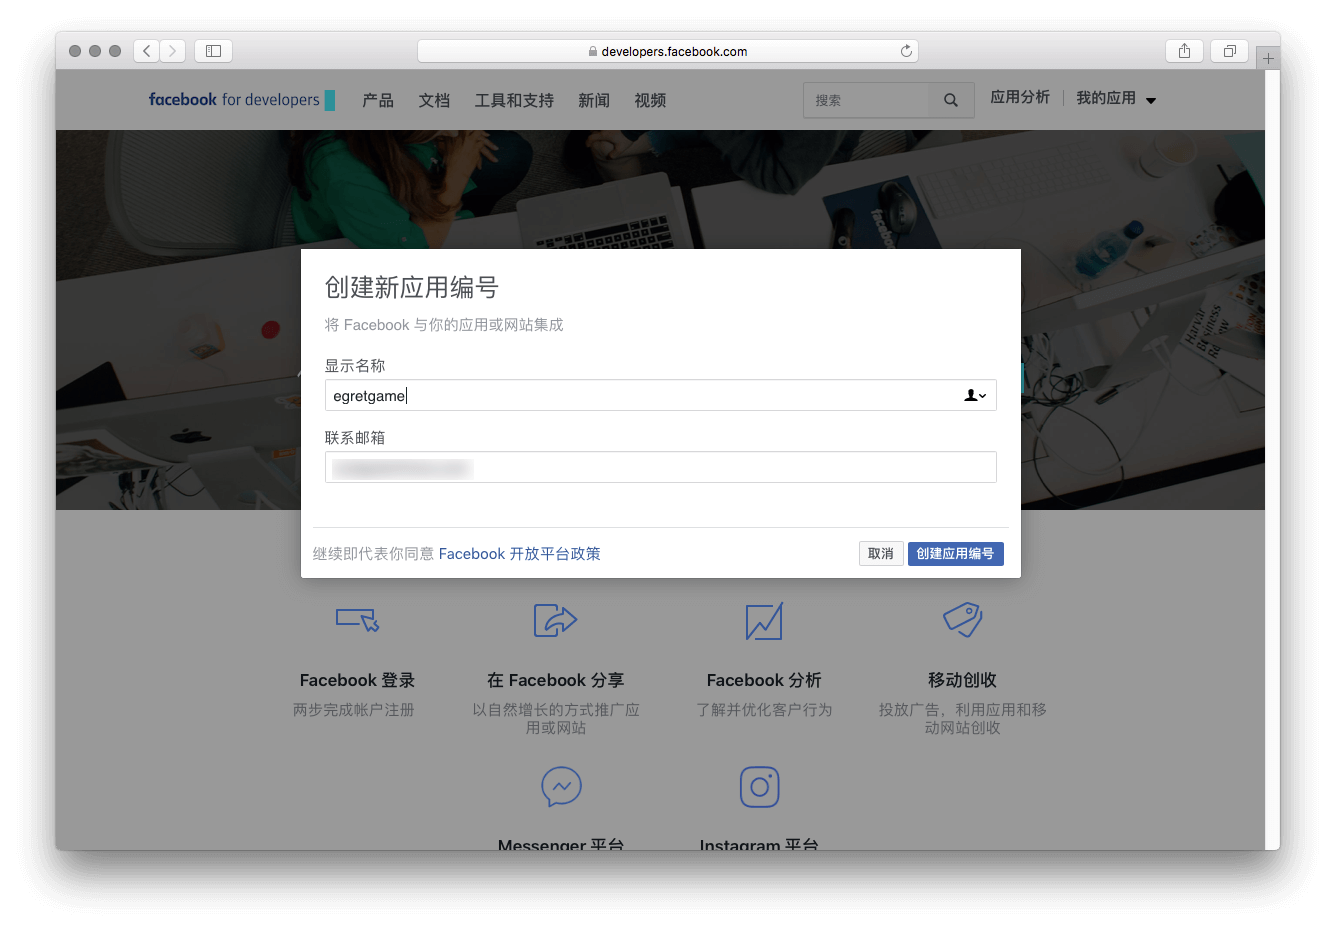Image resolution: width=1336 pixels, height=930 pixels.
Task: Open a new tab with the plus button
Action: [x=1268, y=58]
